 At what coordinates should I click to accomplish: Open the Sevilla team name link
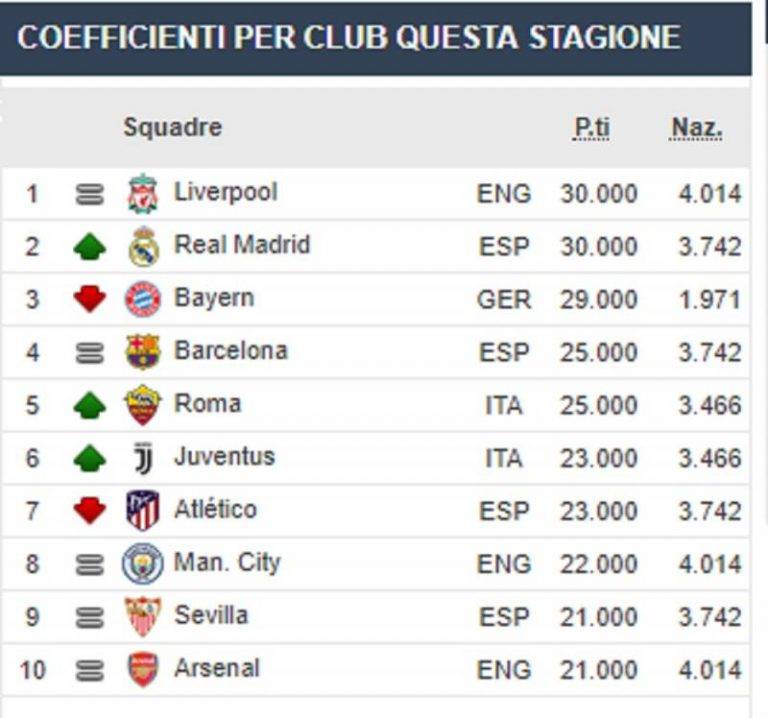coord(211,615)
